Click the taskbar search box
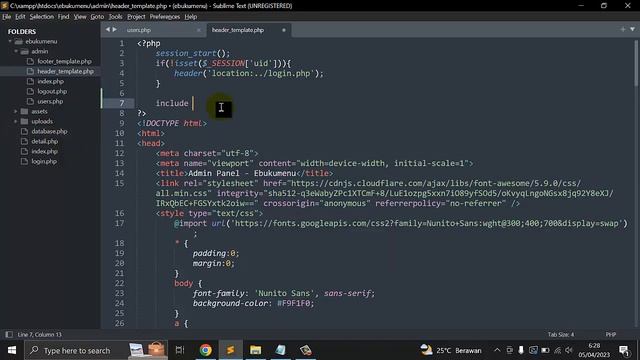The image size is (640, 360). (96, 350)
